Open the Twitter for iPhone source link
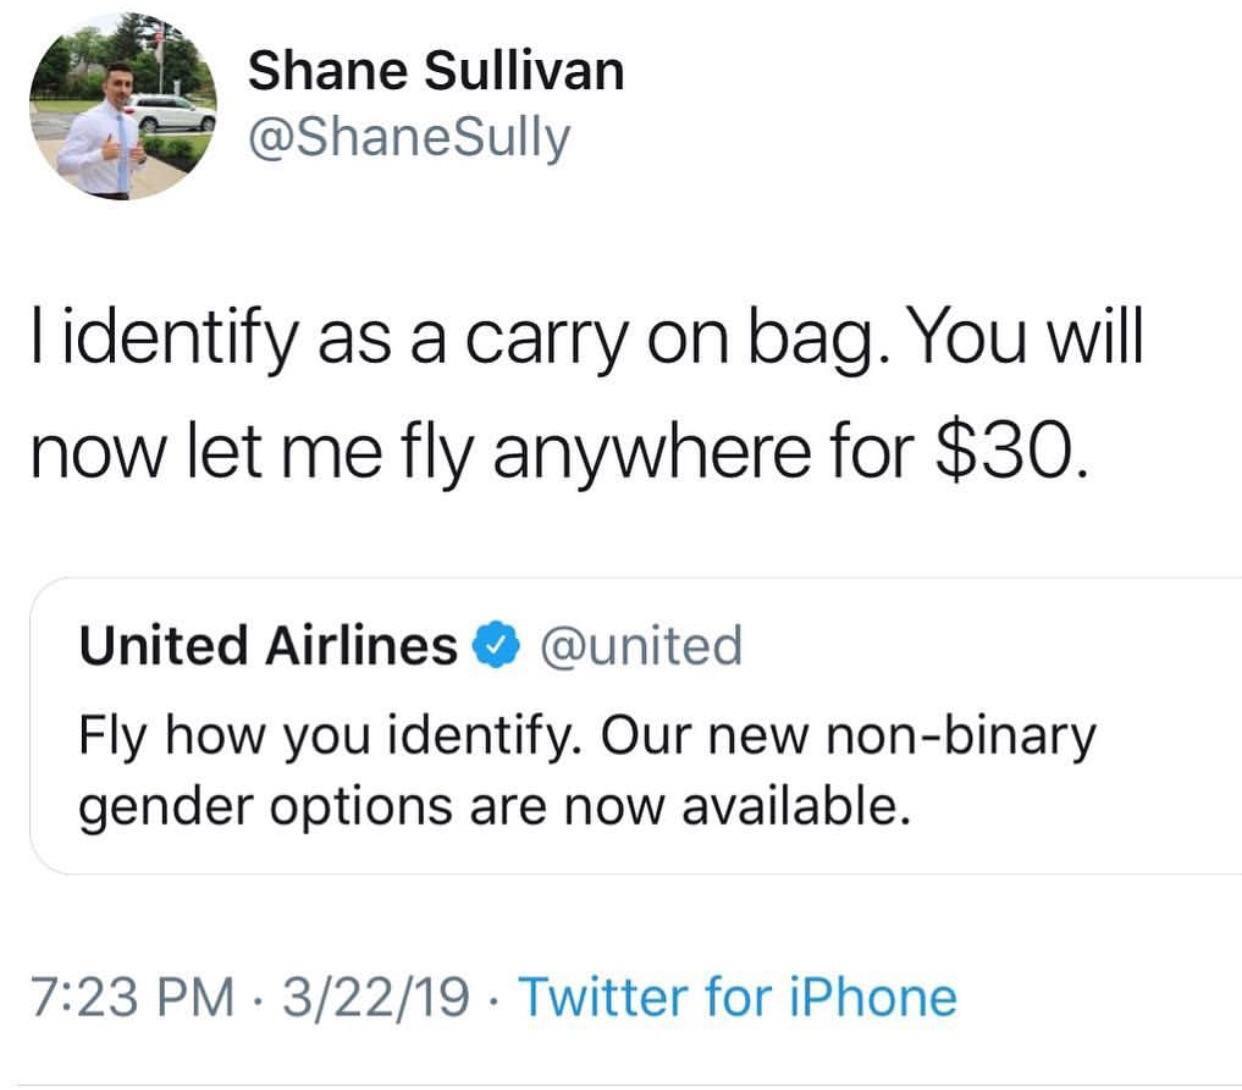 click(737, 997)
